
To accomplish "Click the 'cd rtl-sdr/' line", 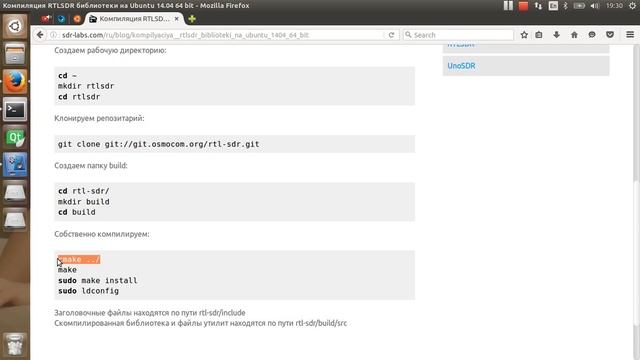I will 84,191.
